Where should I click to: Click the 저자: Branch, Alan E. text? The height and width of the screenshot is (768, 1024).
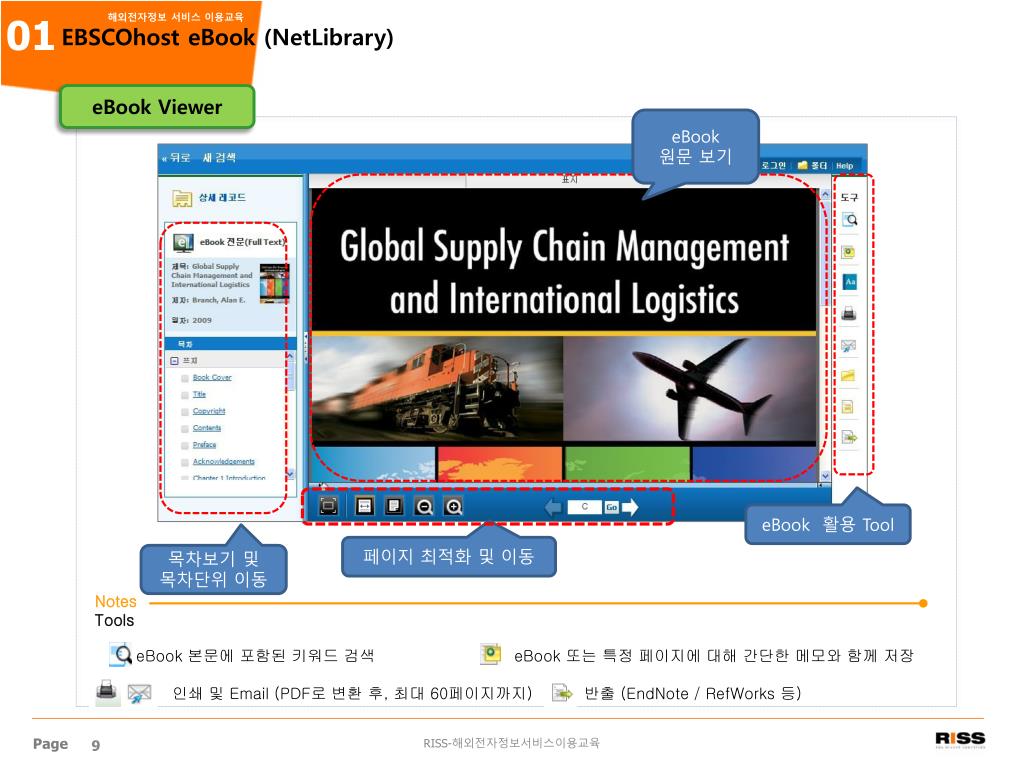tap(208, 300)
